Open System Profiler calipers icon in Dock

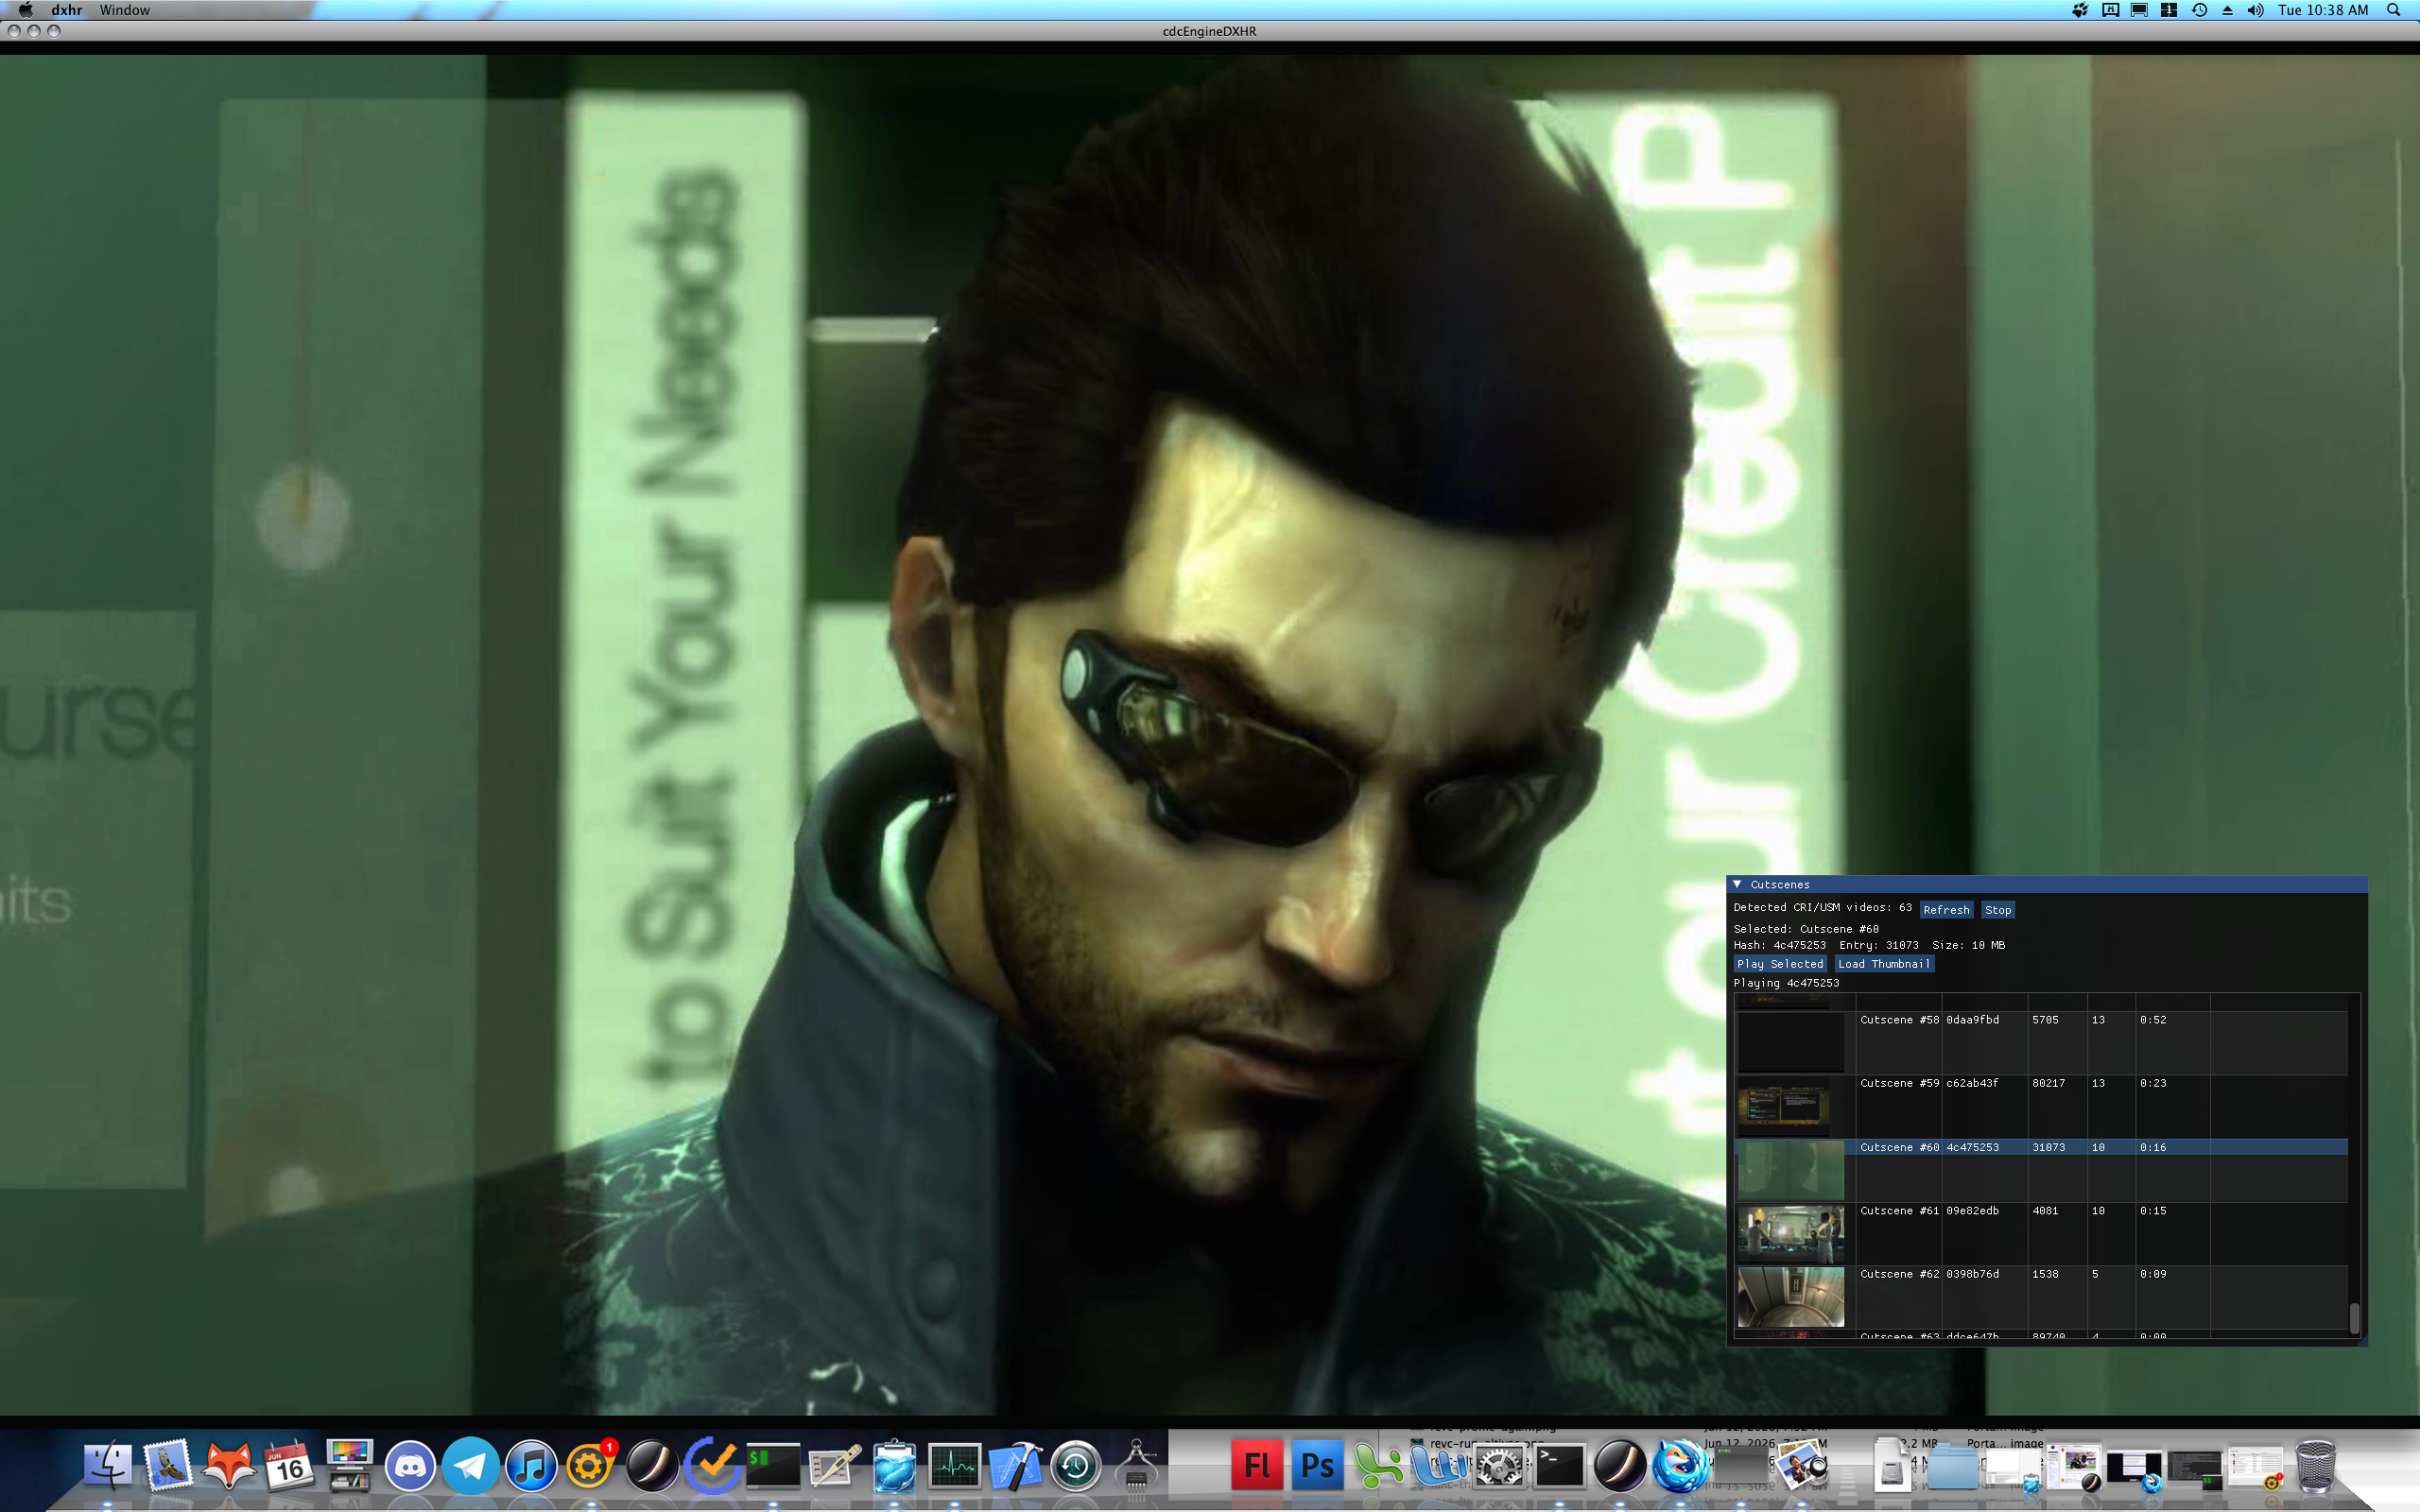click(1136, 1467)
